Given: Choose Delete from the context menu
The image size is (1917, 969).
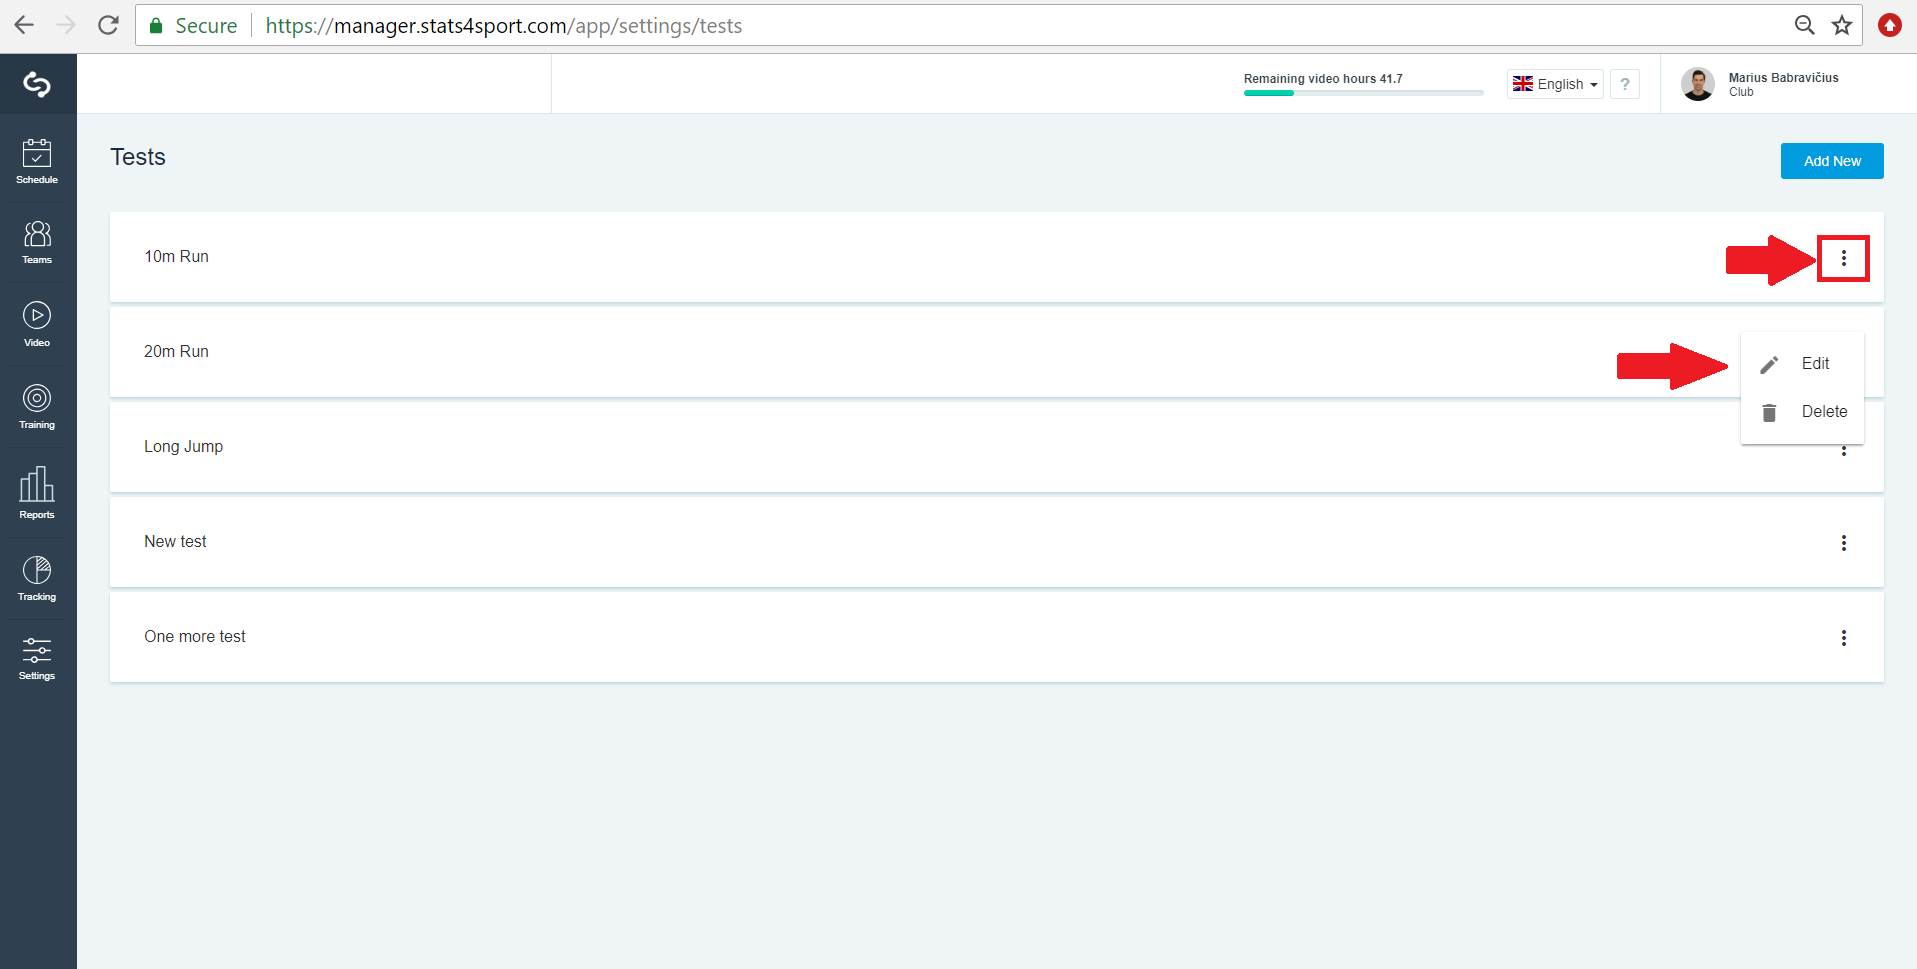Looking at the screenshot, I should (x=1802, y=412).
